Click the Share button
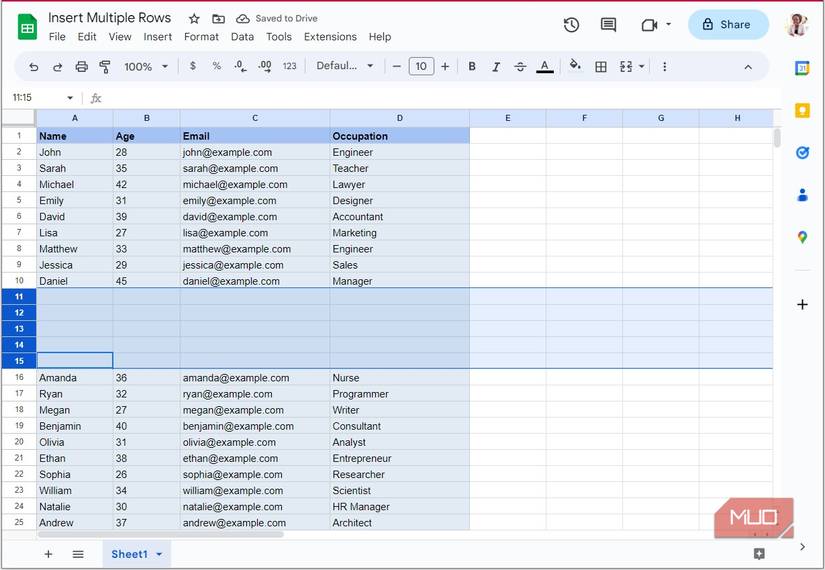Screen dimensions: 825x570 point(728,25)
